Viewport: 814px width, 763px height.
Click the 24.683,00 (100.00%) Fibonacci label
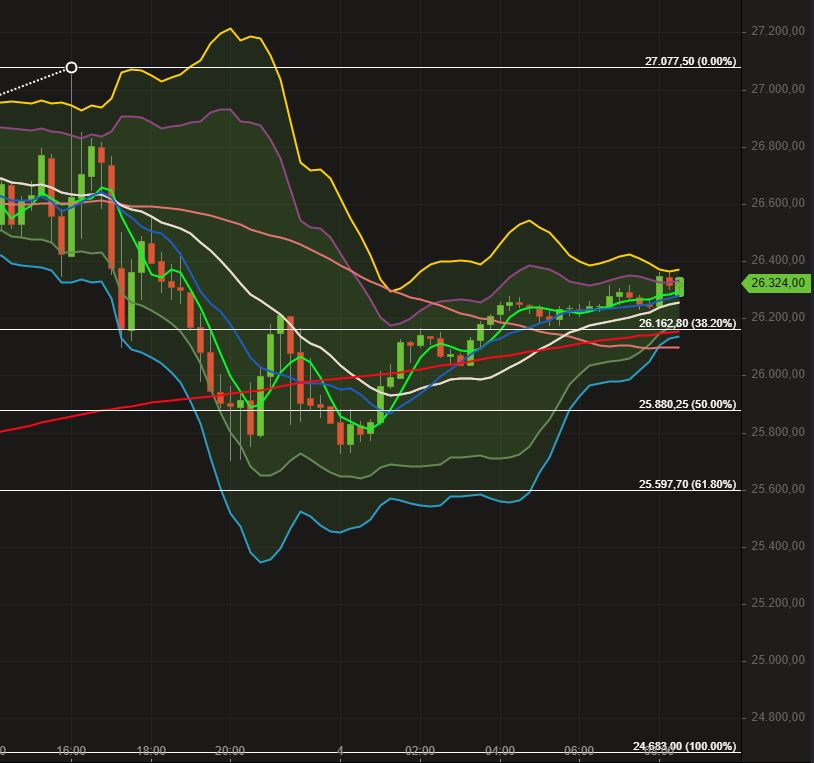point(684,746)
